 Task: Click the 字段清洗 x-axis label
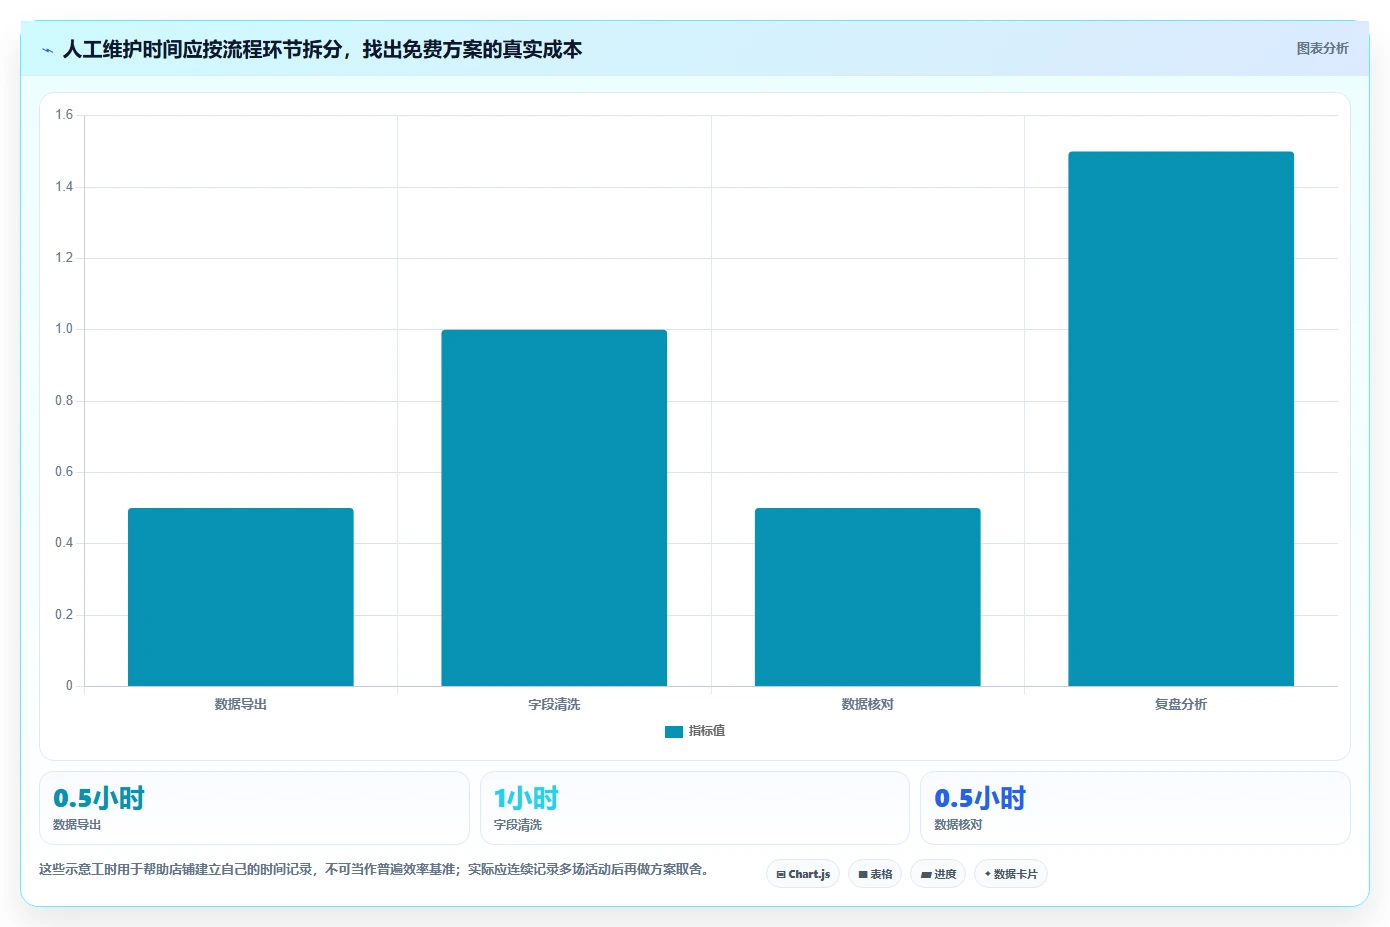[x=554, y=704]
